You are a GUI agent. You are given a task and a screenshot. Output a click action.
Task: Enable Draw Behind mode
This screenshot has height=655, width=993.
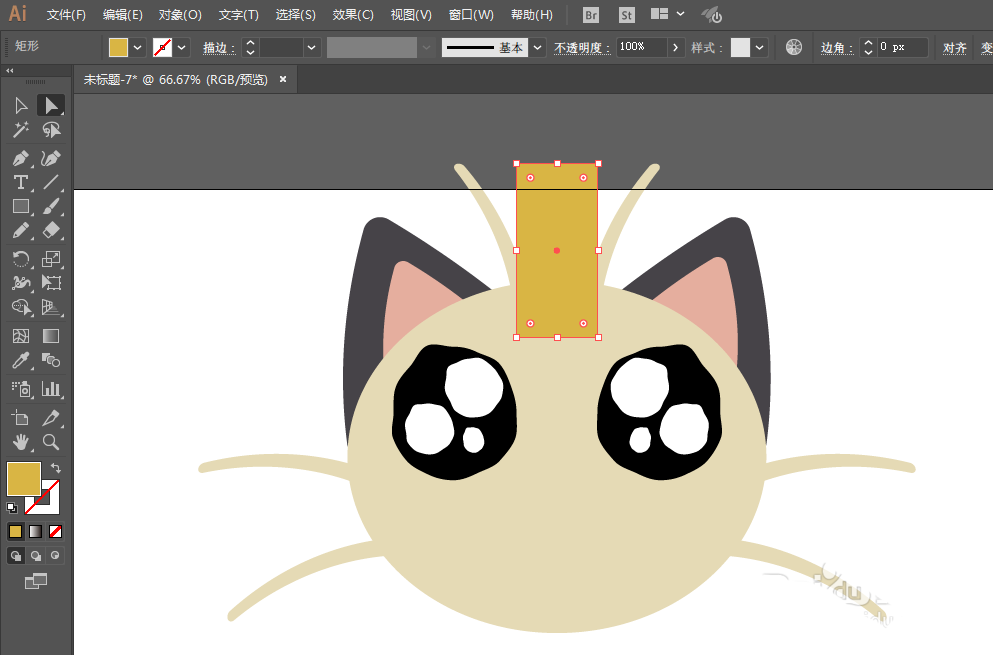click(x=36, y=556)
